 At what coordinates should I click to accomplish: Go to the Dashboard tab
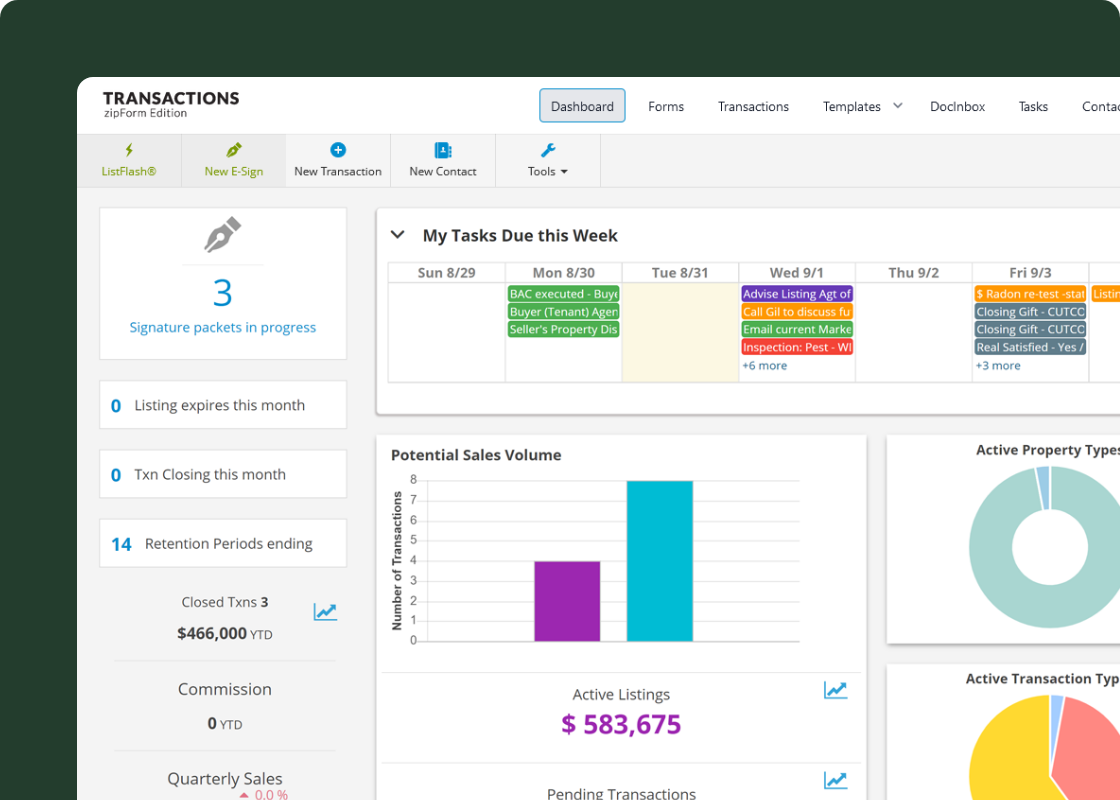tap(582, 106)
